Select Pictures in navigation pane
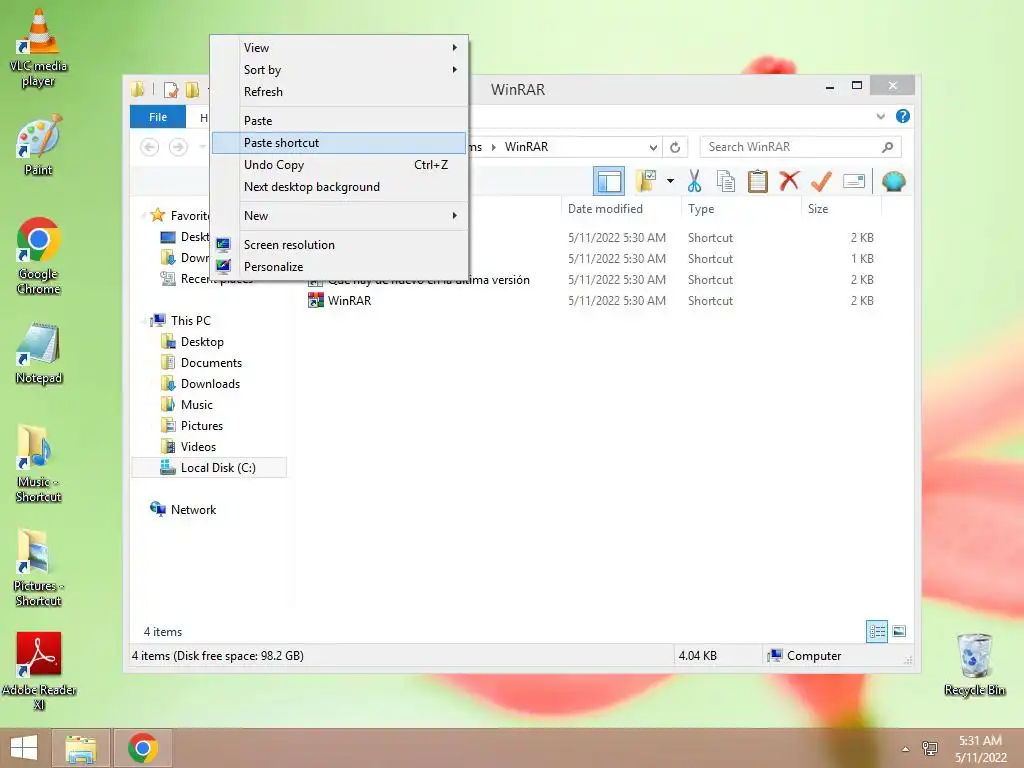Screen dimensions: 1024x768 pyautogui.click(x=202, y=426)
